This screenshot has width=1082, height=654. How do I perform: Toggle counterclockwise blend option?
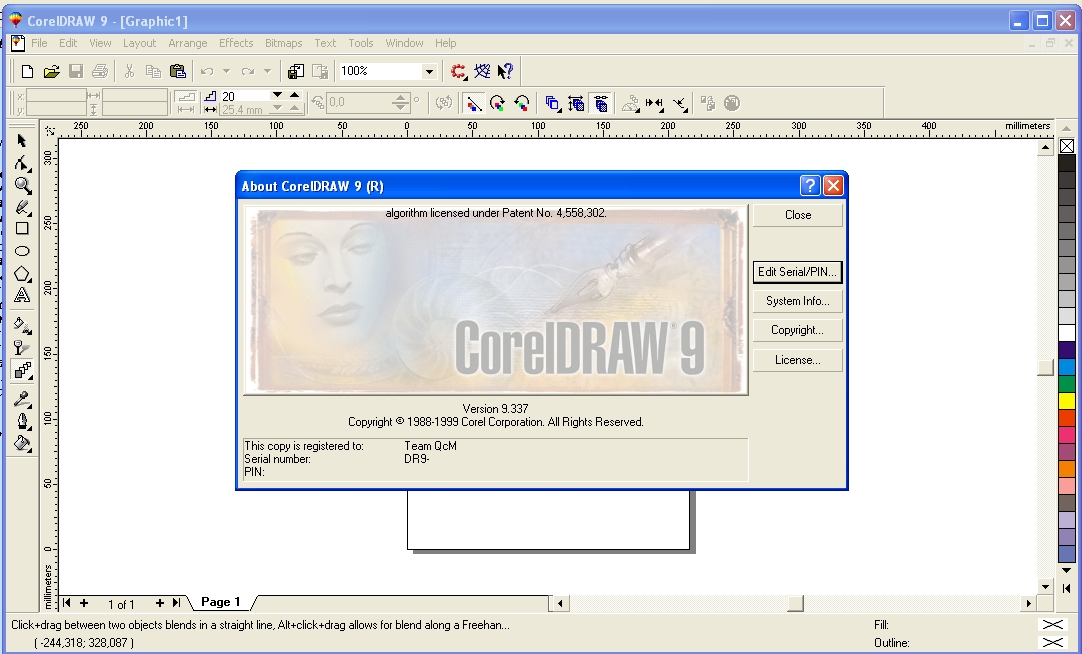pyautogui.click(x=521, y=103)
